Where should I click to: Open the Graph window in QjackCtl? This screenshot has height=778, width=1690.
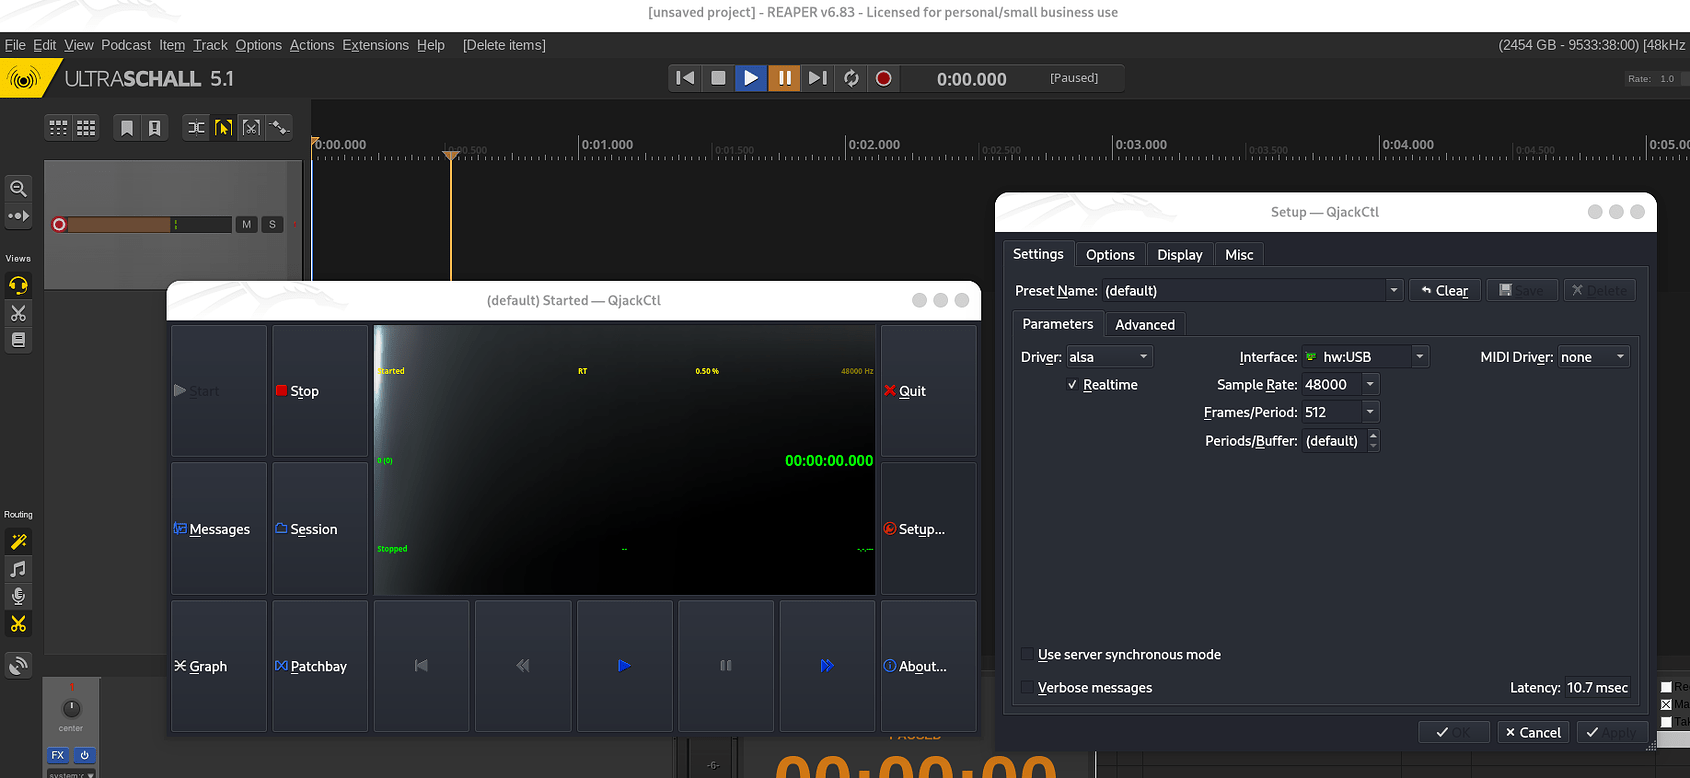[x=219, y=666]
